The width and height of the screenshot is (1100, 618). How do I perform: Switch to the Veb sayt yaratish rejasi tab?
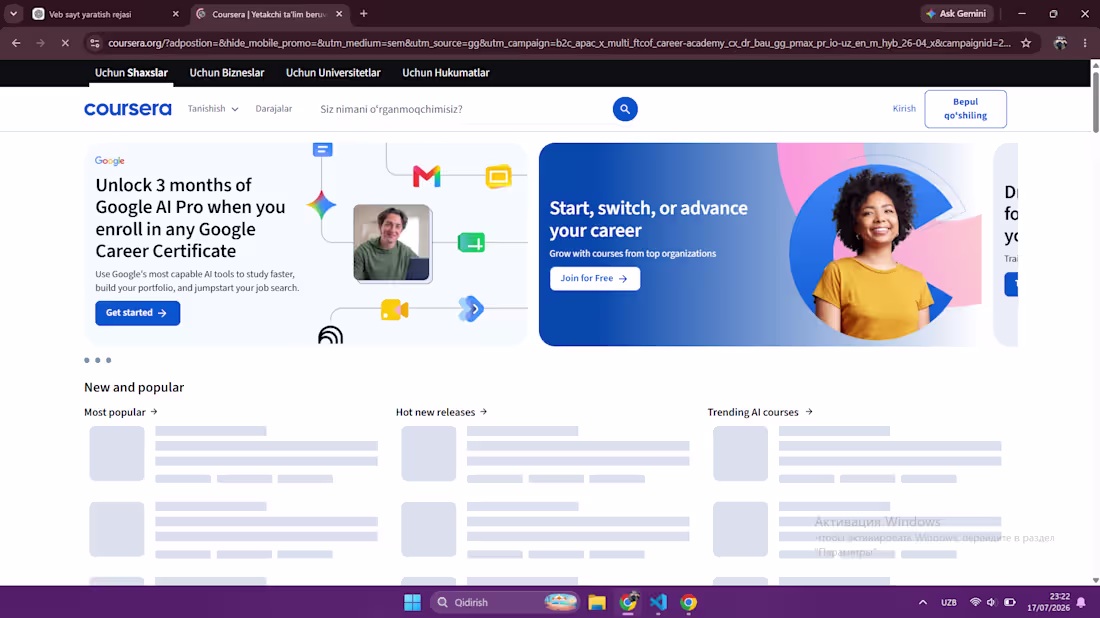click(x=105, y=14)
